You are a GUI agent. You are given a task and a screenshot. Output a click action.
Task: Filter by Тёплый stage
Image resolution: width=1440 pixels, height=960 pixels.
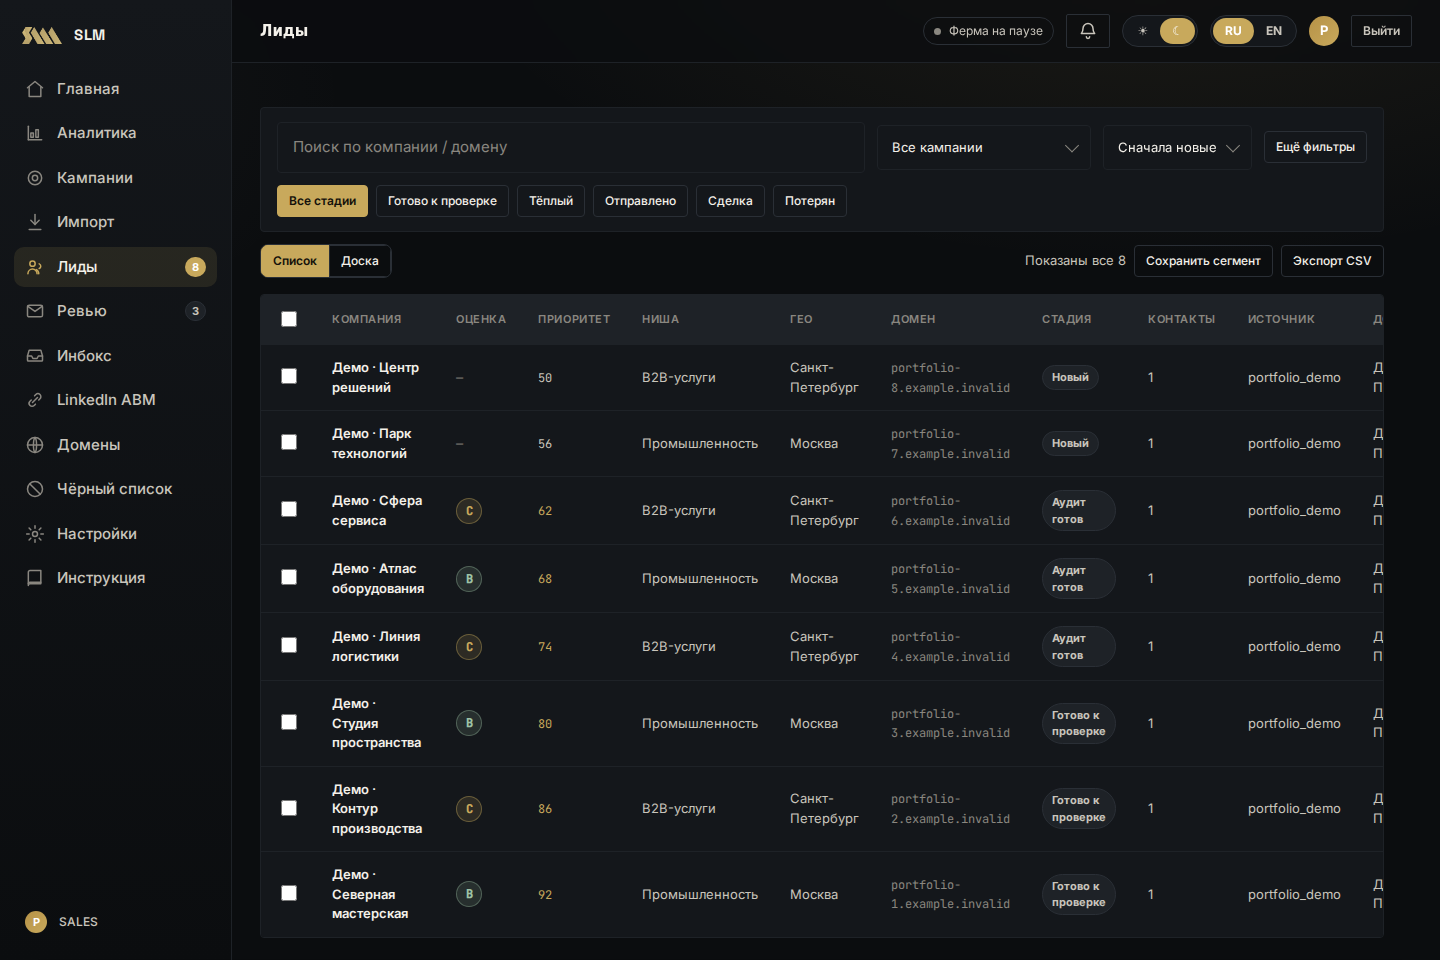pos(551,201)
